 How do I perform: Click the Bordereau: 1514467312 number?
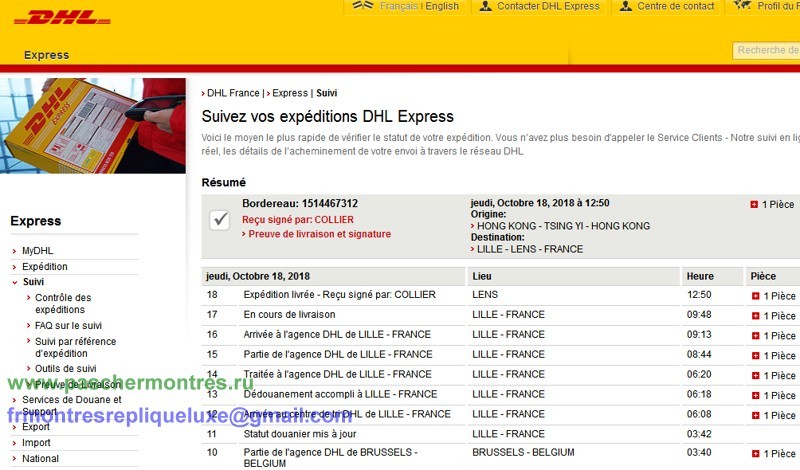click(299, 203)
